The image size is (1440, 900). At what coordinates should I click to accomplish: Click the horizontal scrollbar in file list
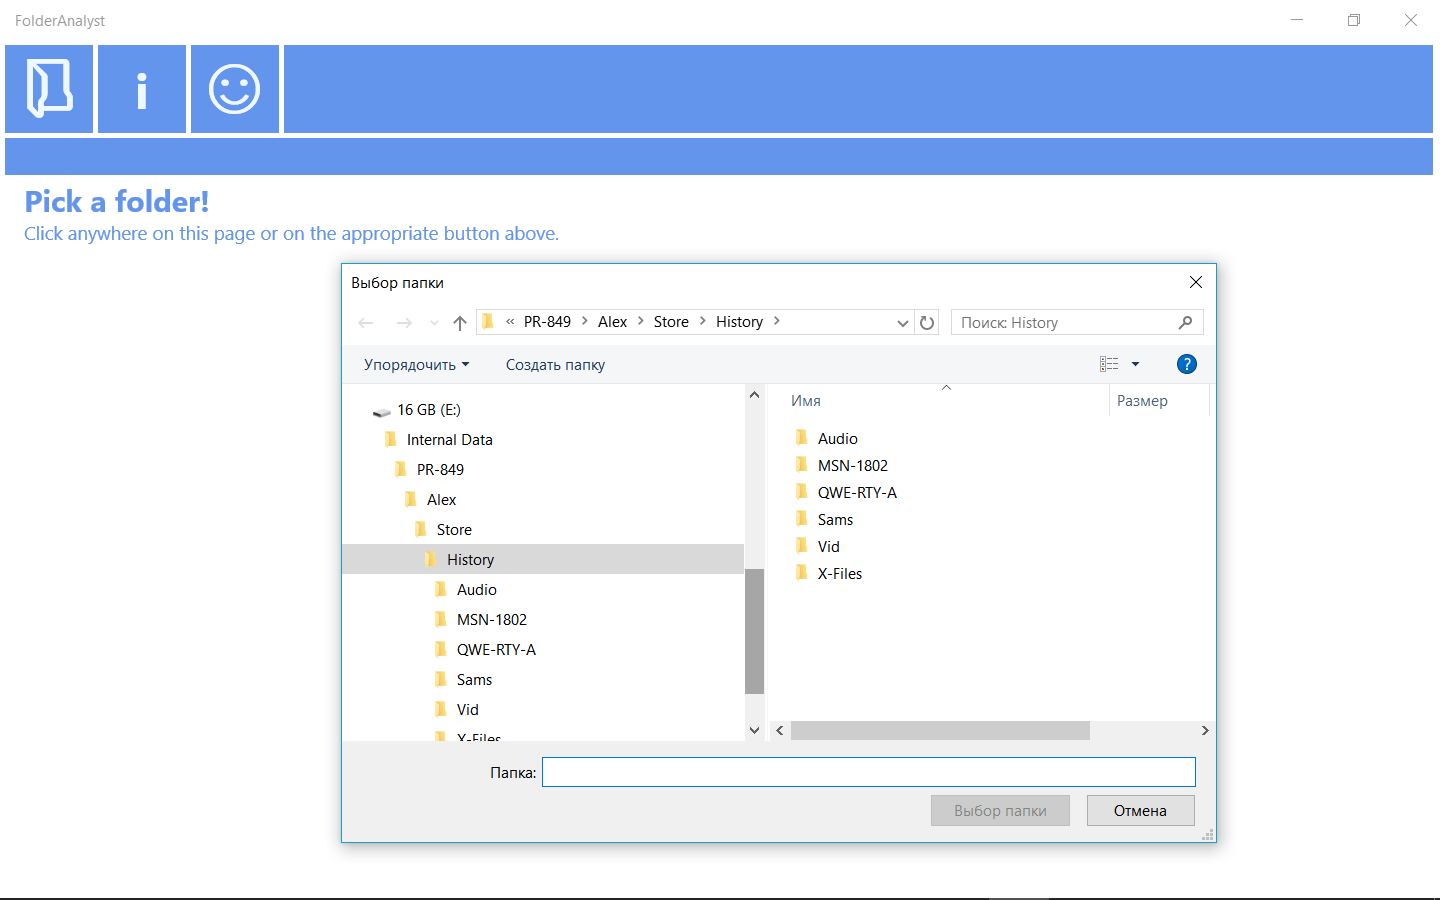point(940,731)
